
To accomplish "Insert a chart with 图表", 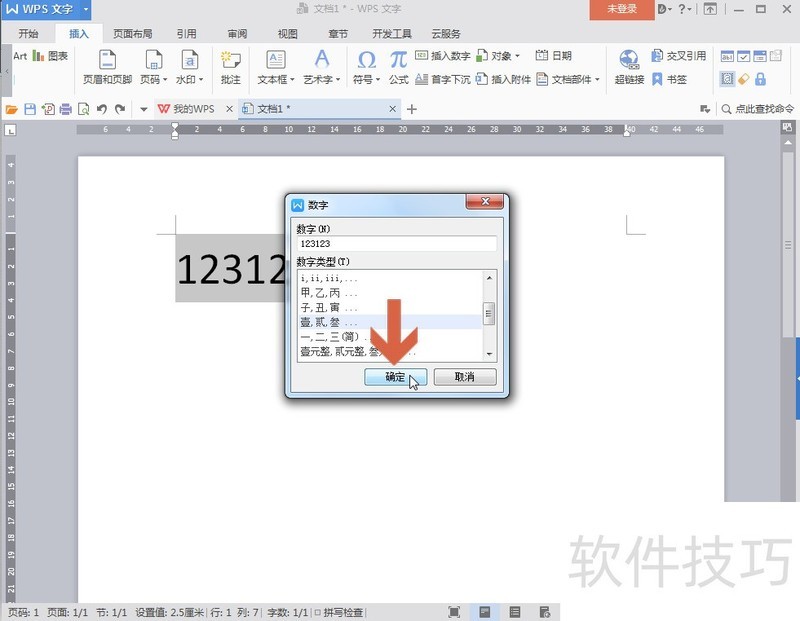I will (50, 56).
